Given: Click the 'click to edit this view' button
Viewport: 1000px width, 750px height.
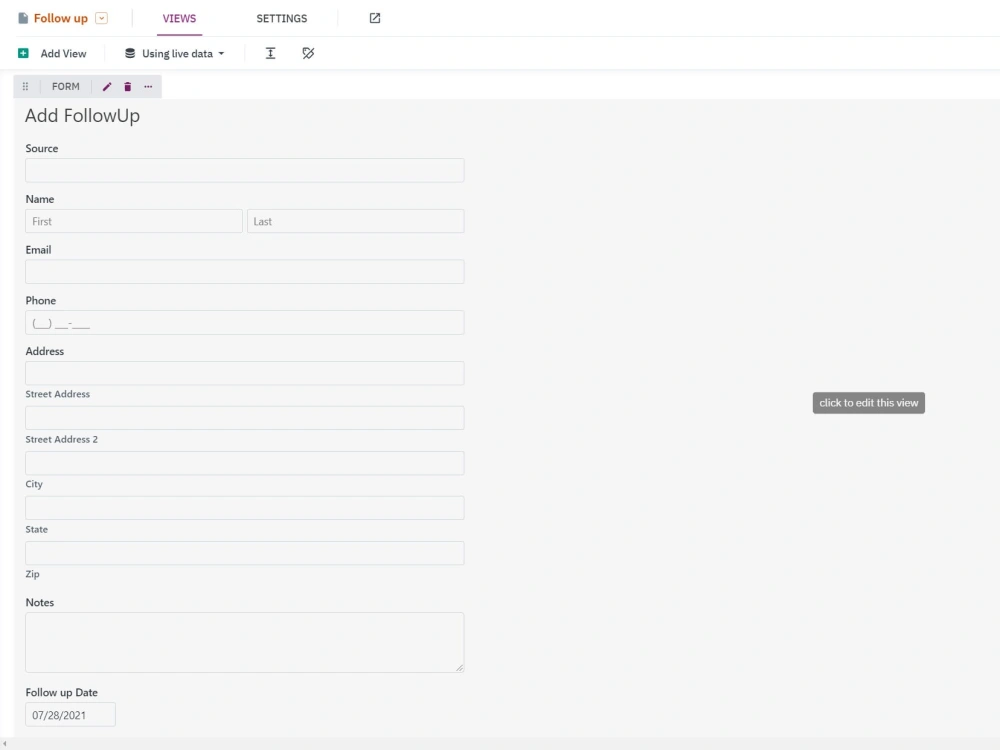Looking at the screenshot, I should (868, 402).
